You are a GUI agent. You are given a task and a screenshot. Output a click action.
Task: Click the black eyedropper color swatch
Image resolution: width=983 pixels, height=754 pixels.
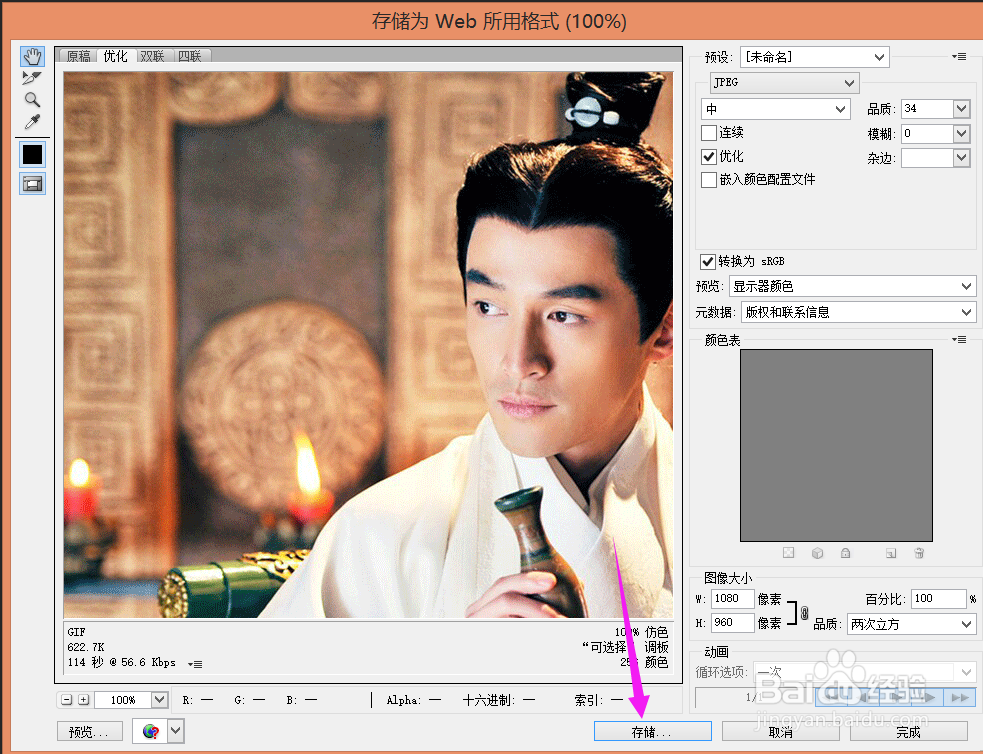(32, 154)
